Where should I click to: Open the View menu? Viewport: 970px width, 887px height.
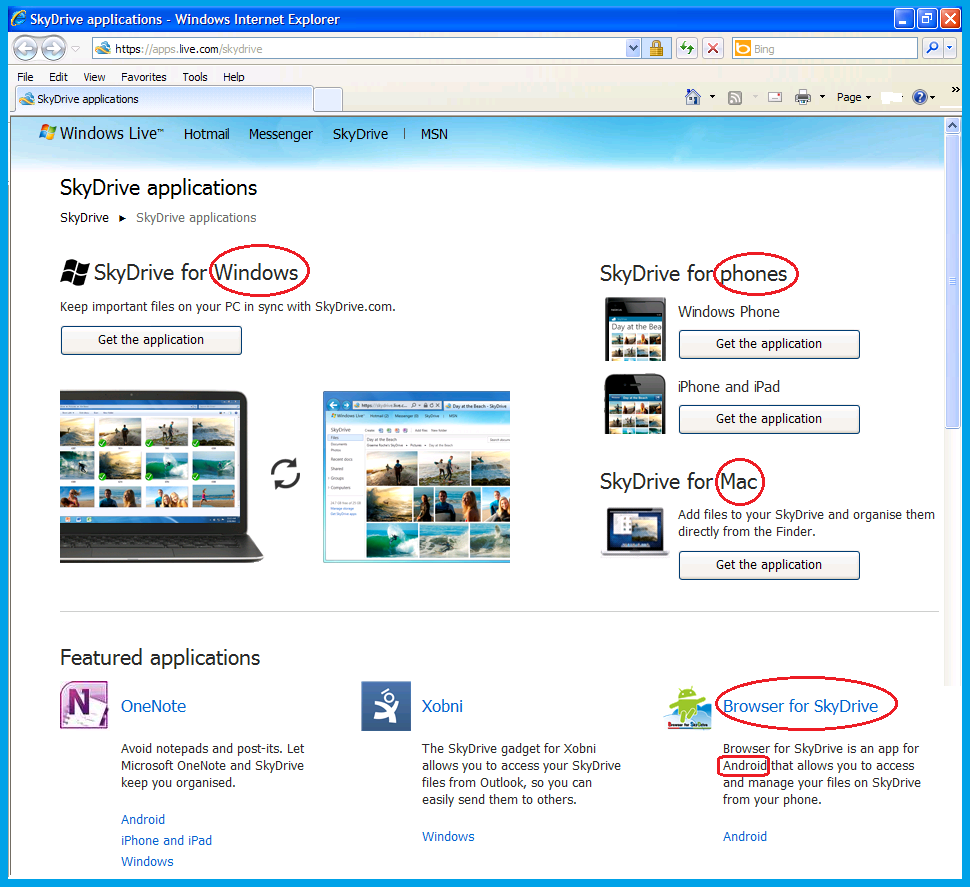pyautogui.click(x=94, y=77)
